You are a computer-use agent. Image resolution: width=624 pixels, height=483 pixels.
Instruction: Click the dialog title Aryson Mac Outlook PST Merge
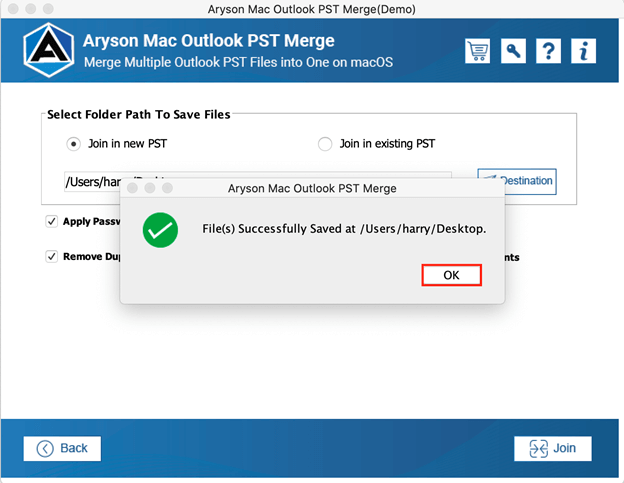click(312, 188)
